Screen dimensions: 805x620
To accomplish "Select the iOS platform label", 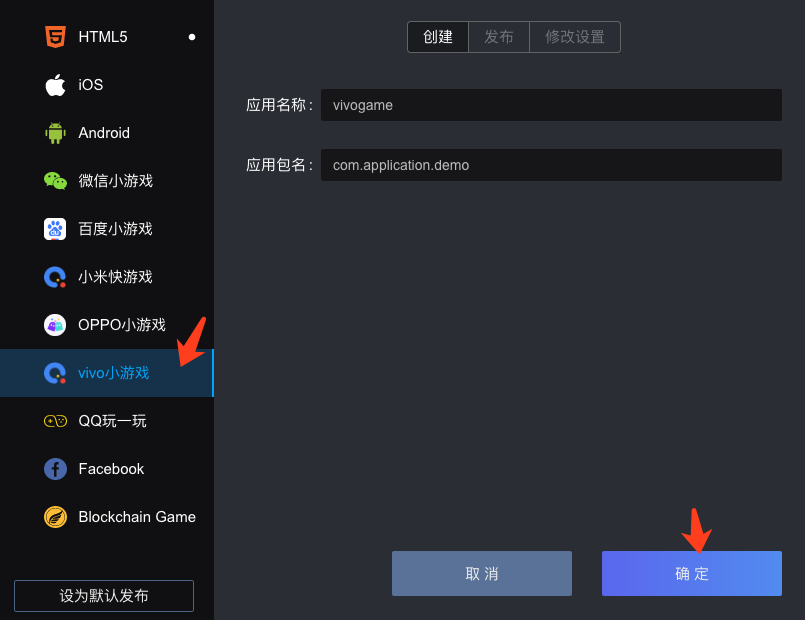I will (90, 85).
